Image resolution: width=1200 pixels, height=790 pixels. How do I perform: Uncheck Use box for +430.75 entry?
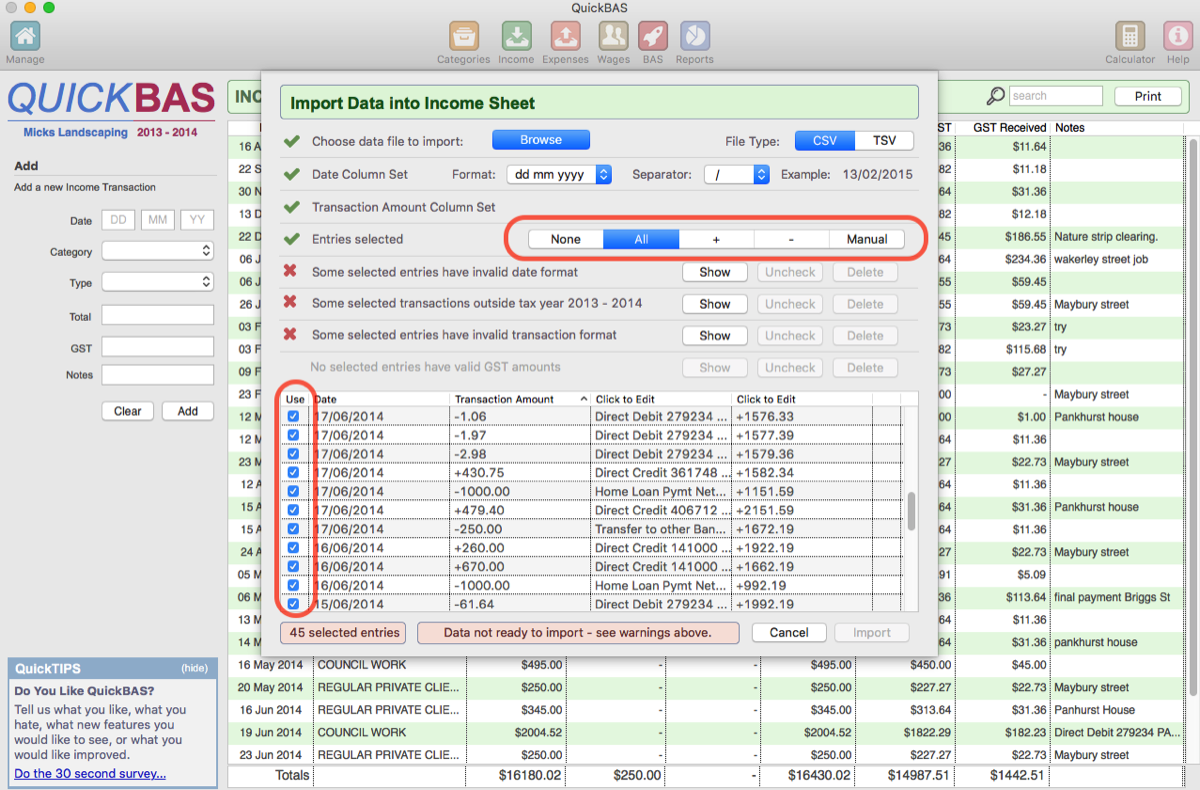(294, 473)
